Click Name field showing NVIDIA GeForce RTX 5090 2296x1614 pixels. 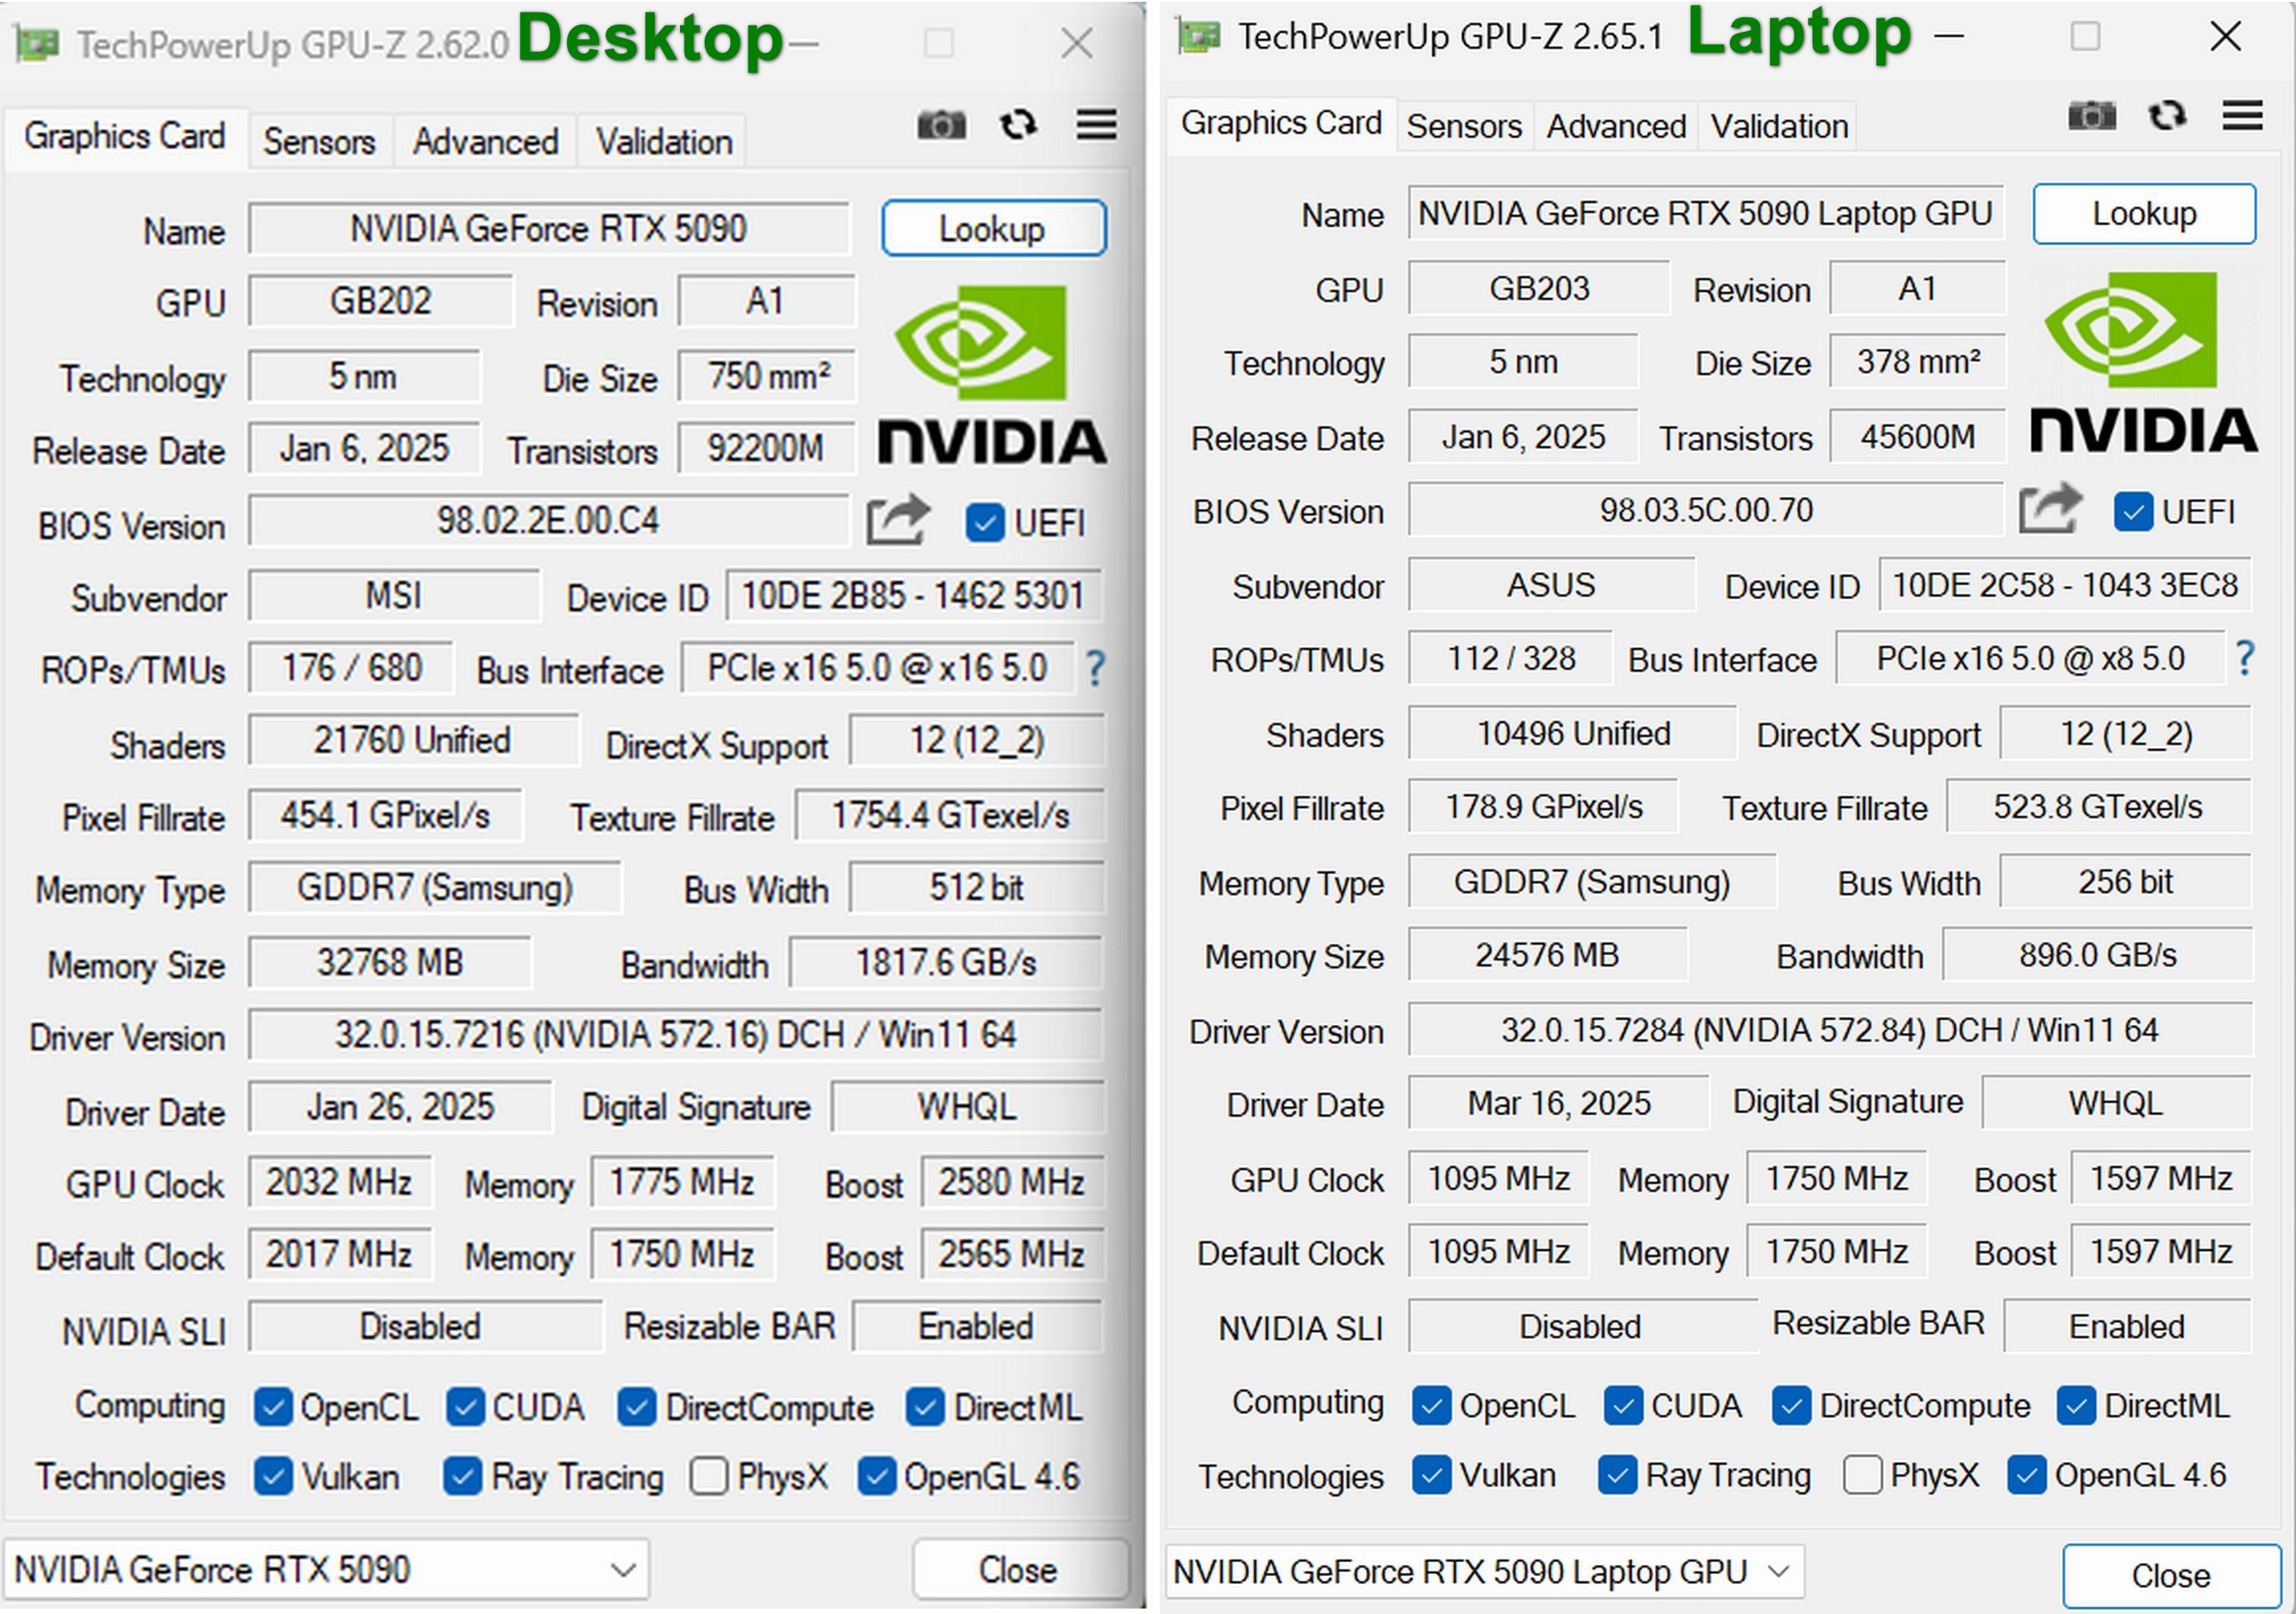[x=549, y=229]
